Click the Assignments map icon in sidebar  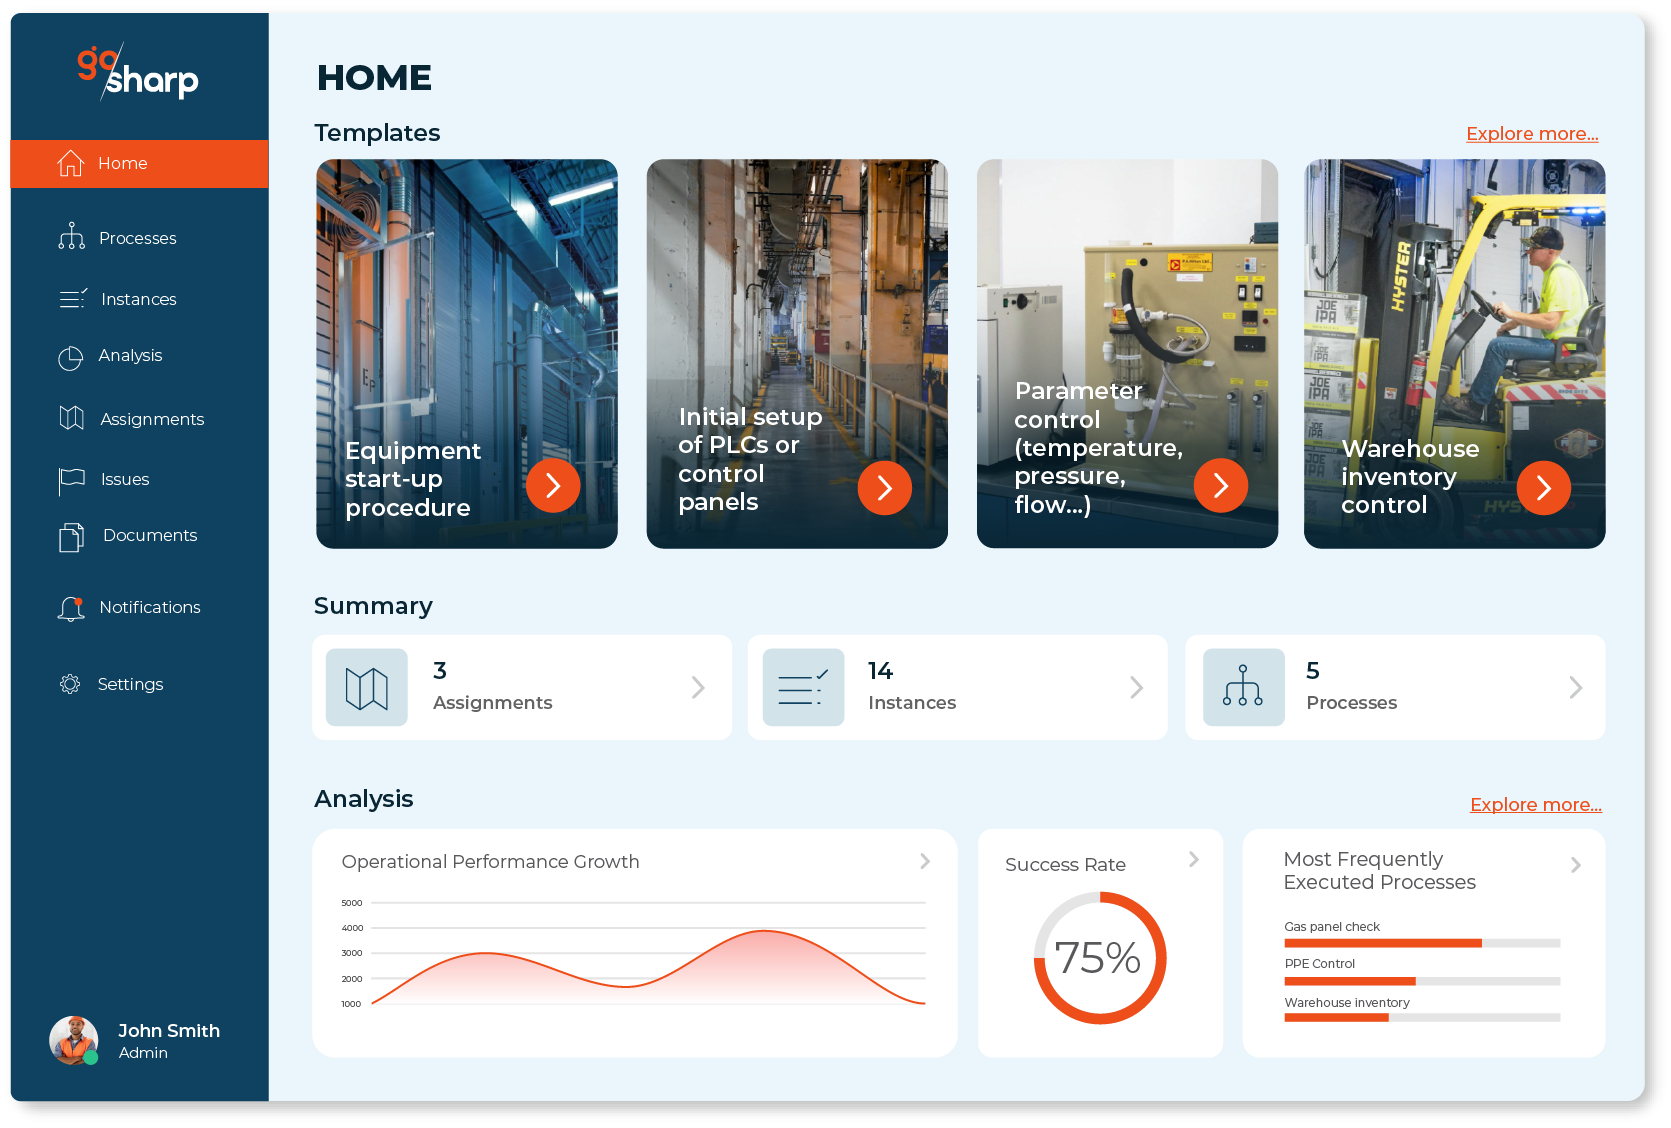pyautogui.click(x=71, y=418)
